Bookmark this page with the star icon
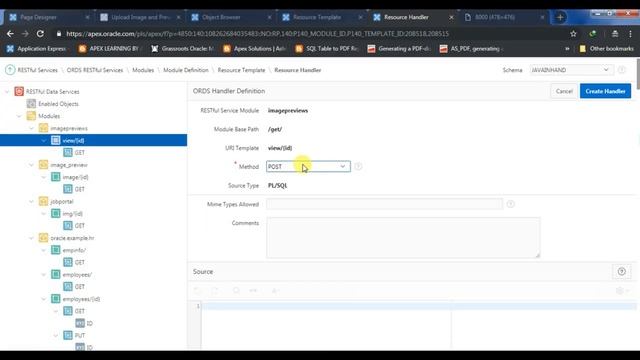 tap(573, 34)
